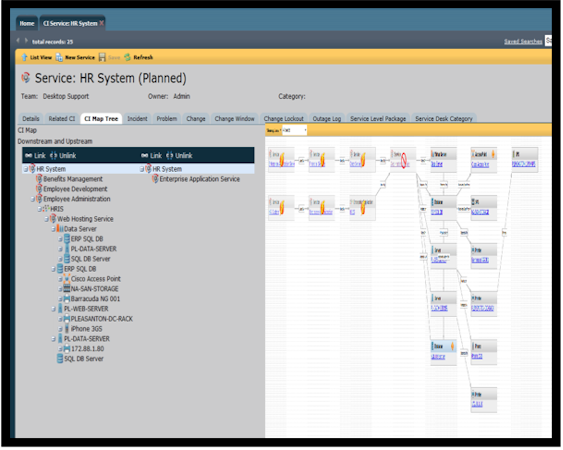Collapse the Data Server tree node
Viewport: 563px width, 450px height.
[x=53, y=229]
